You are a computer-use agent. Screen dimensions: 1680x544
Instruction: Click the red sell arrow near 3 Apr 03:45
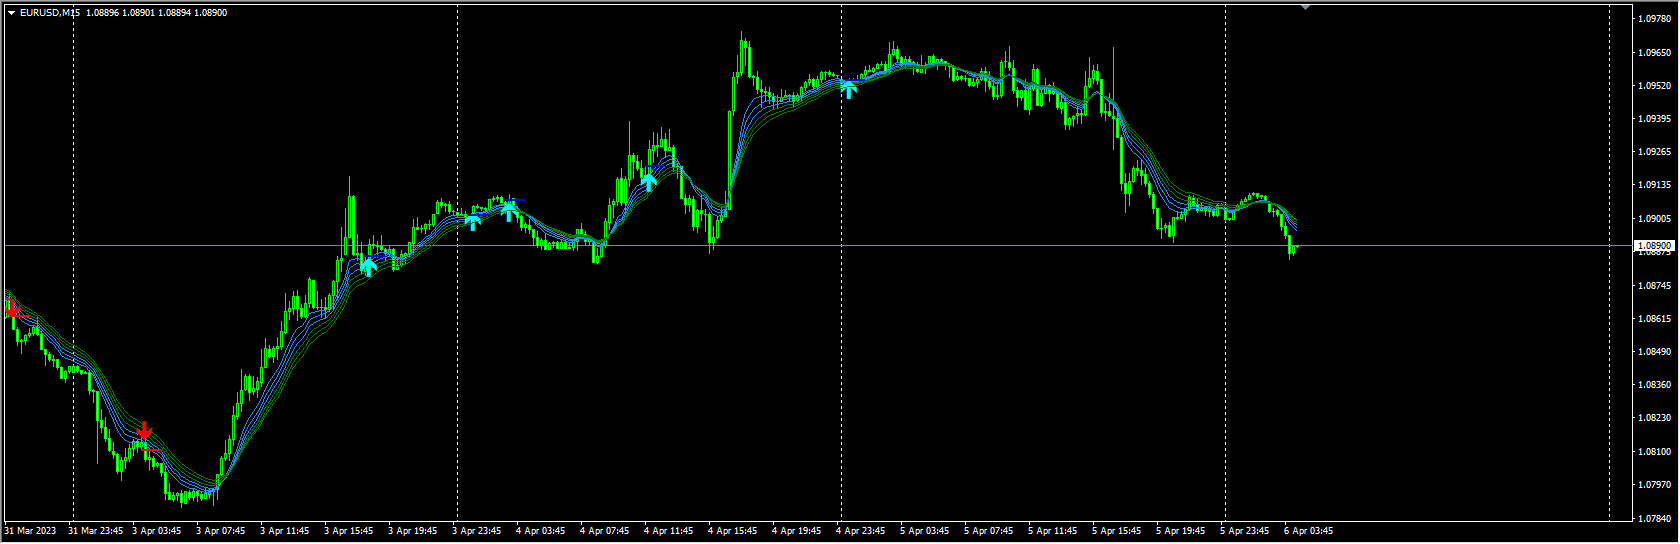(x=144, y=432)
